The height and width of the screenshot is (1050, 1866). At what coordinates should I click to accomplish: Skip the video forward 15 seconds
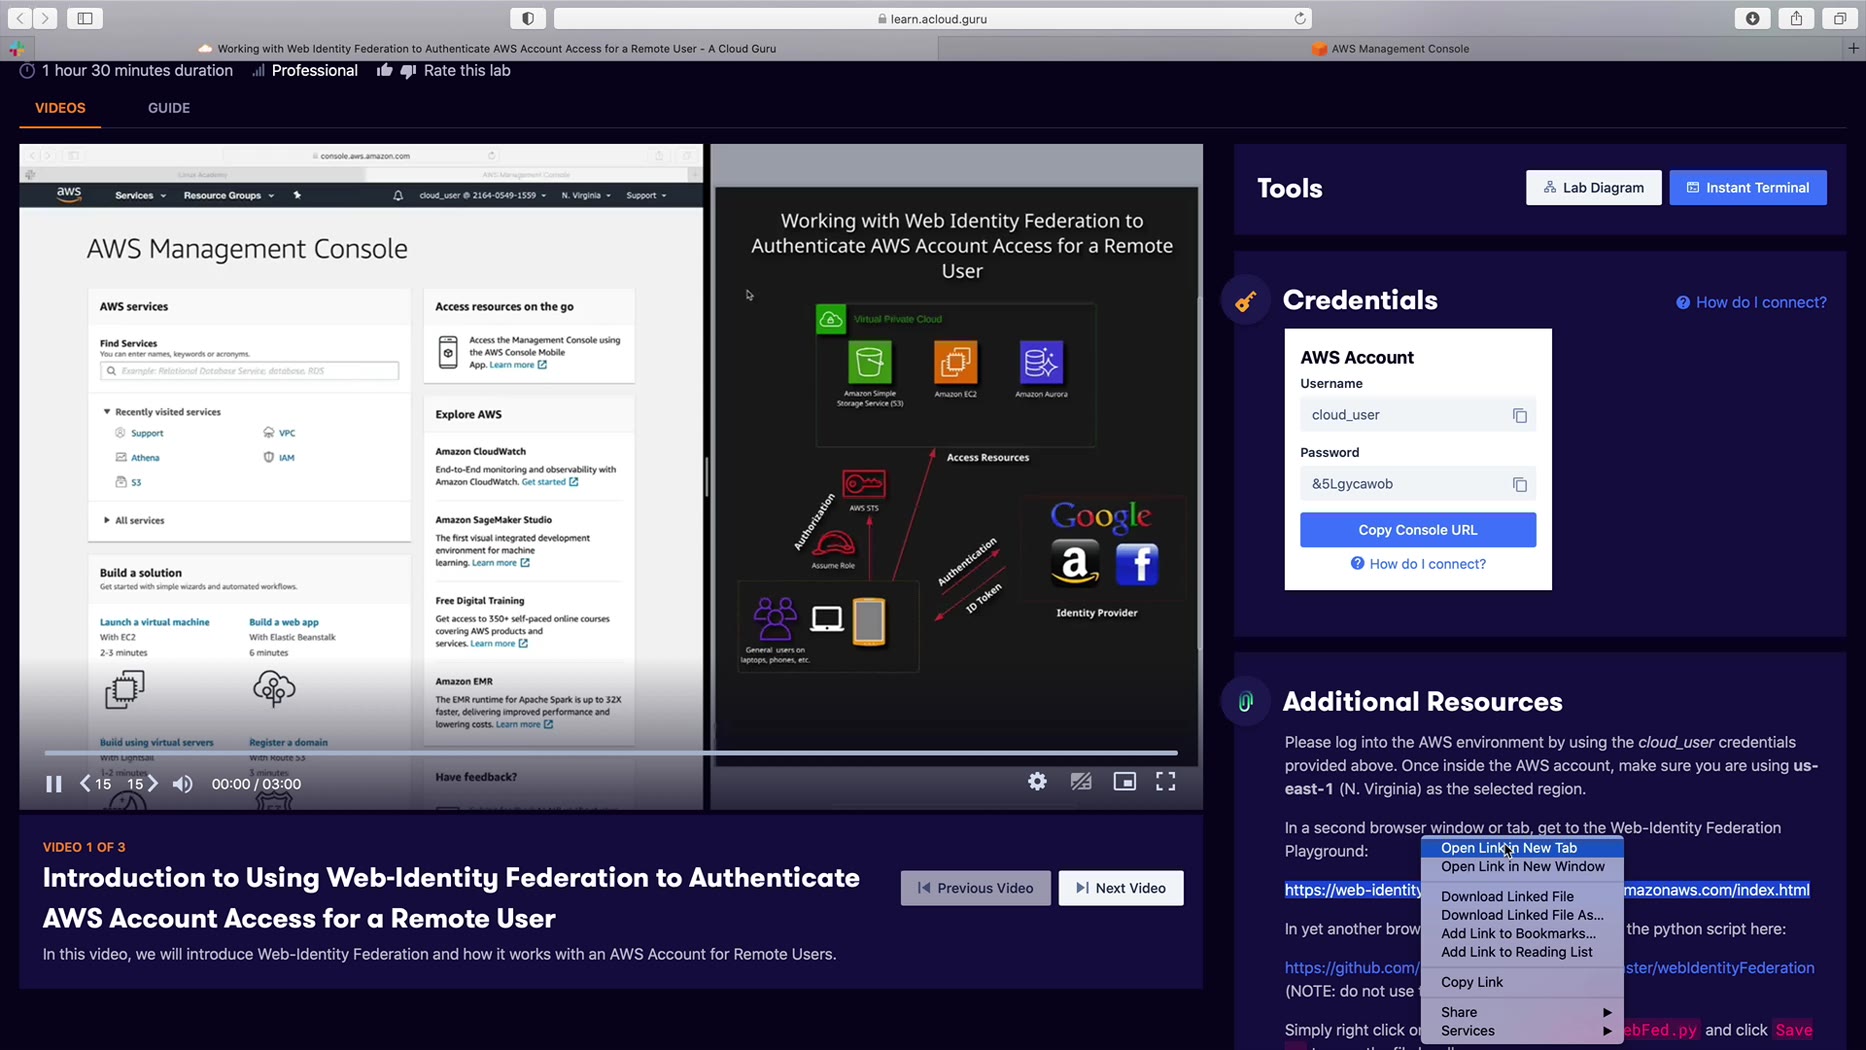point(143,784)
